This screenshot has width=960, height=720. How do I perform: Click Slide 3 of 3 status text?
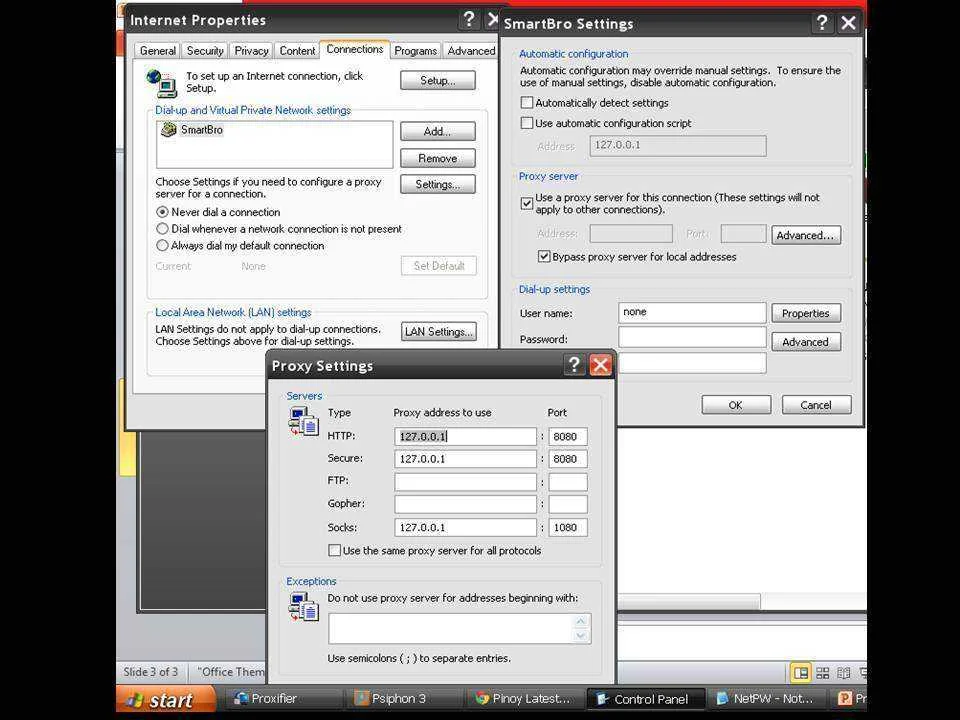tap(151, 672)
